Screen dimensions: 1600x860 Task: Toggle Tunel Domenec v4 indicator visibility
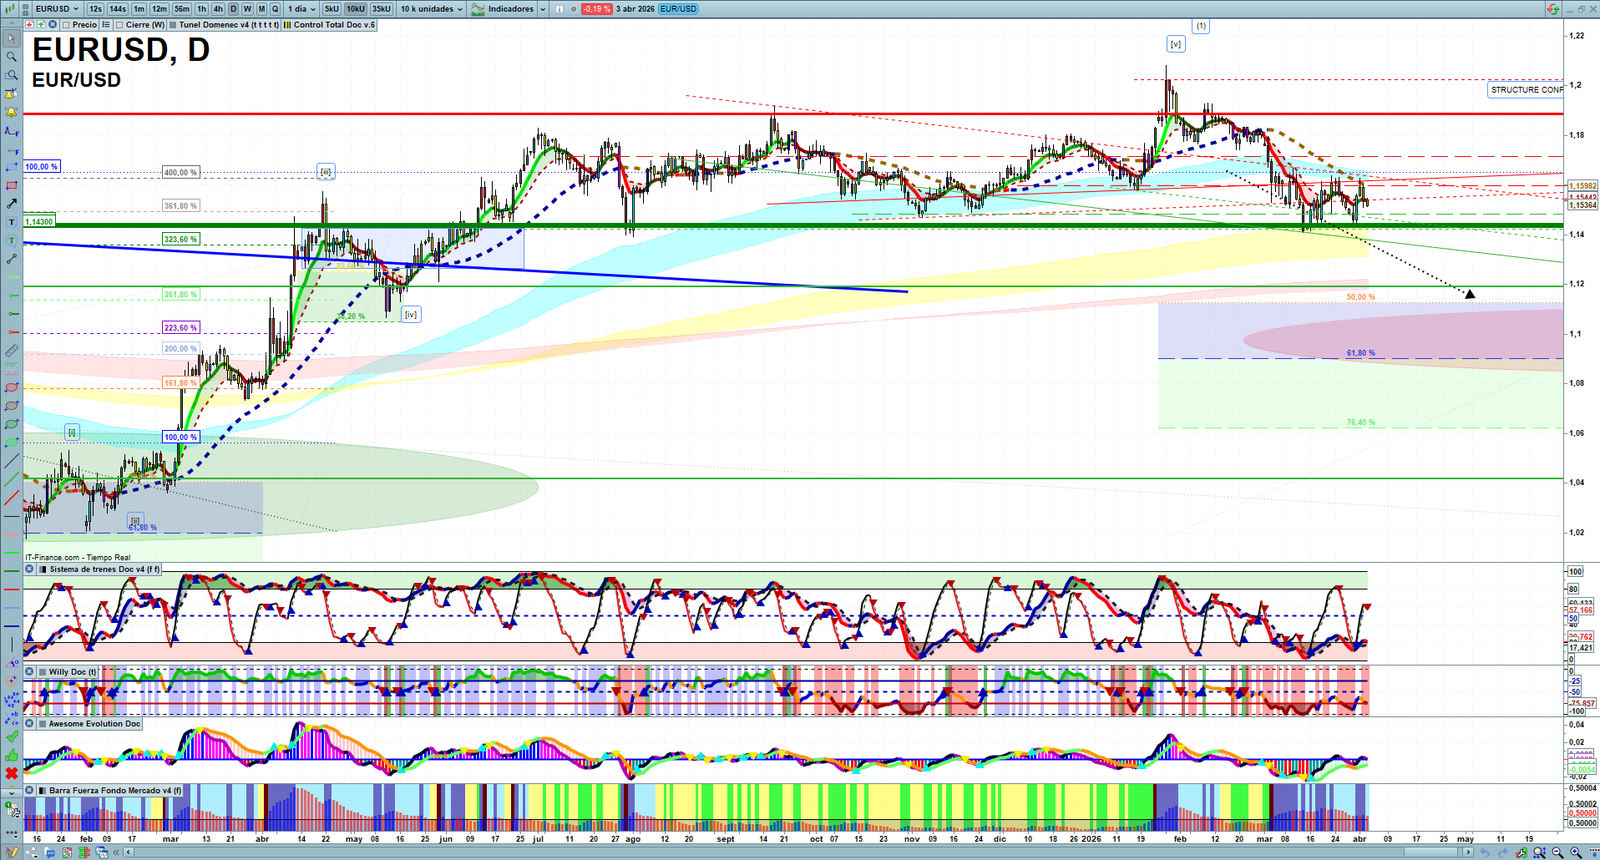pyautogui.click(x=173, y=25)
